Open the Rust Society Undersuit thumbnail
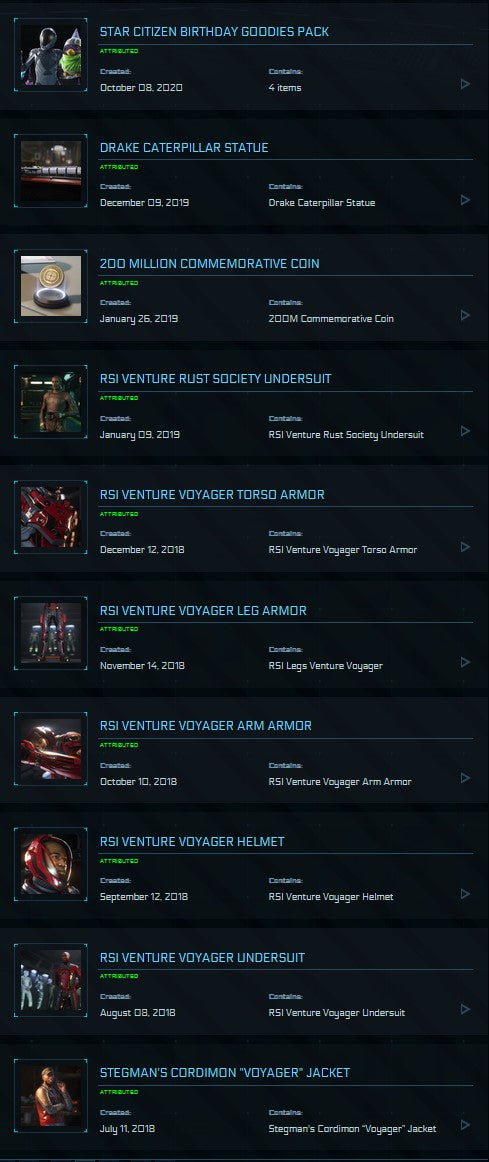Image resolution: width=489 pixels, height=1162 pixels. point(51,402)
